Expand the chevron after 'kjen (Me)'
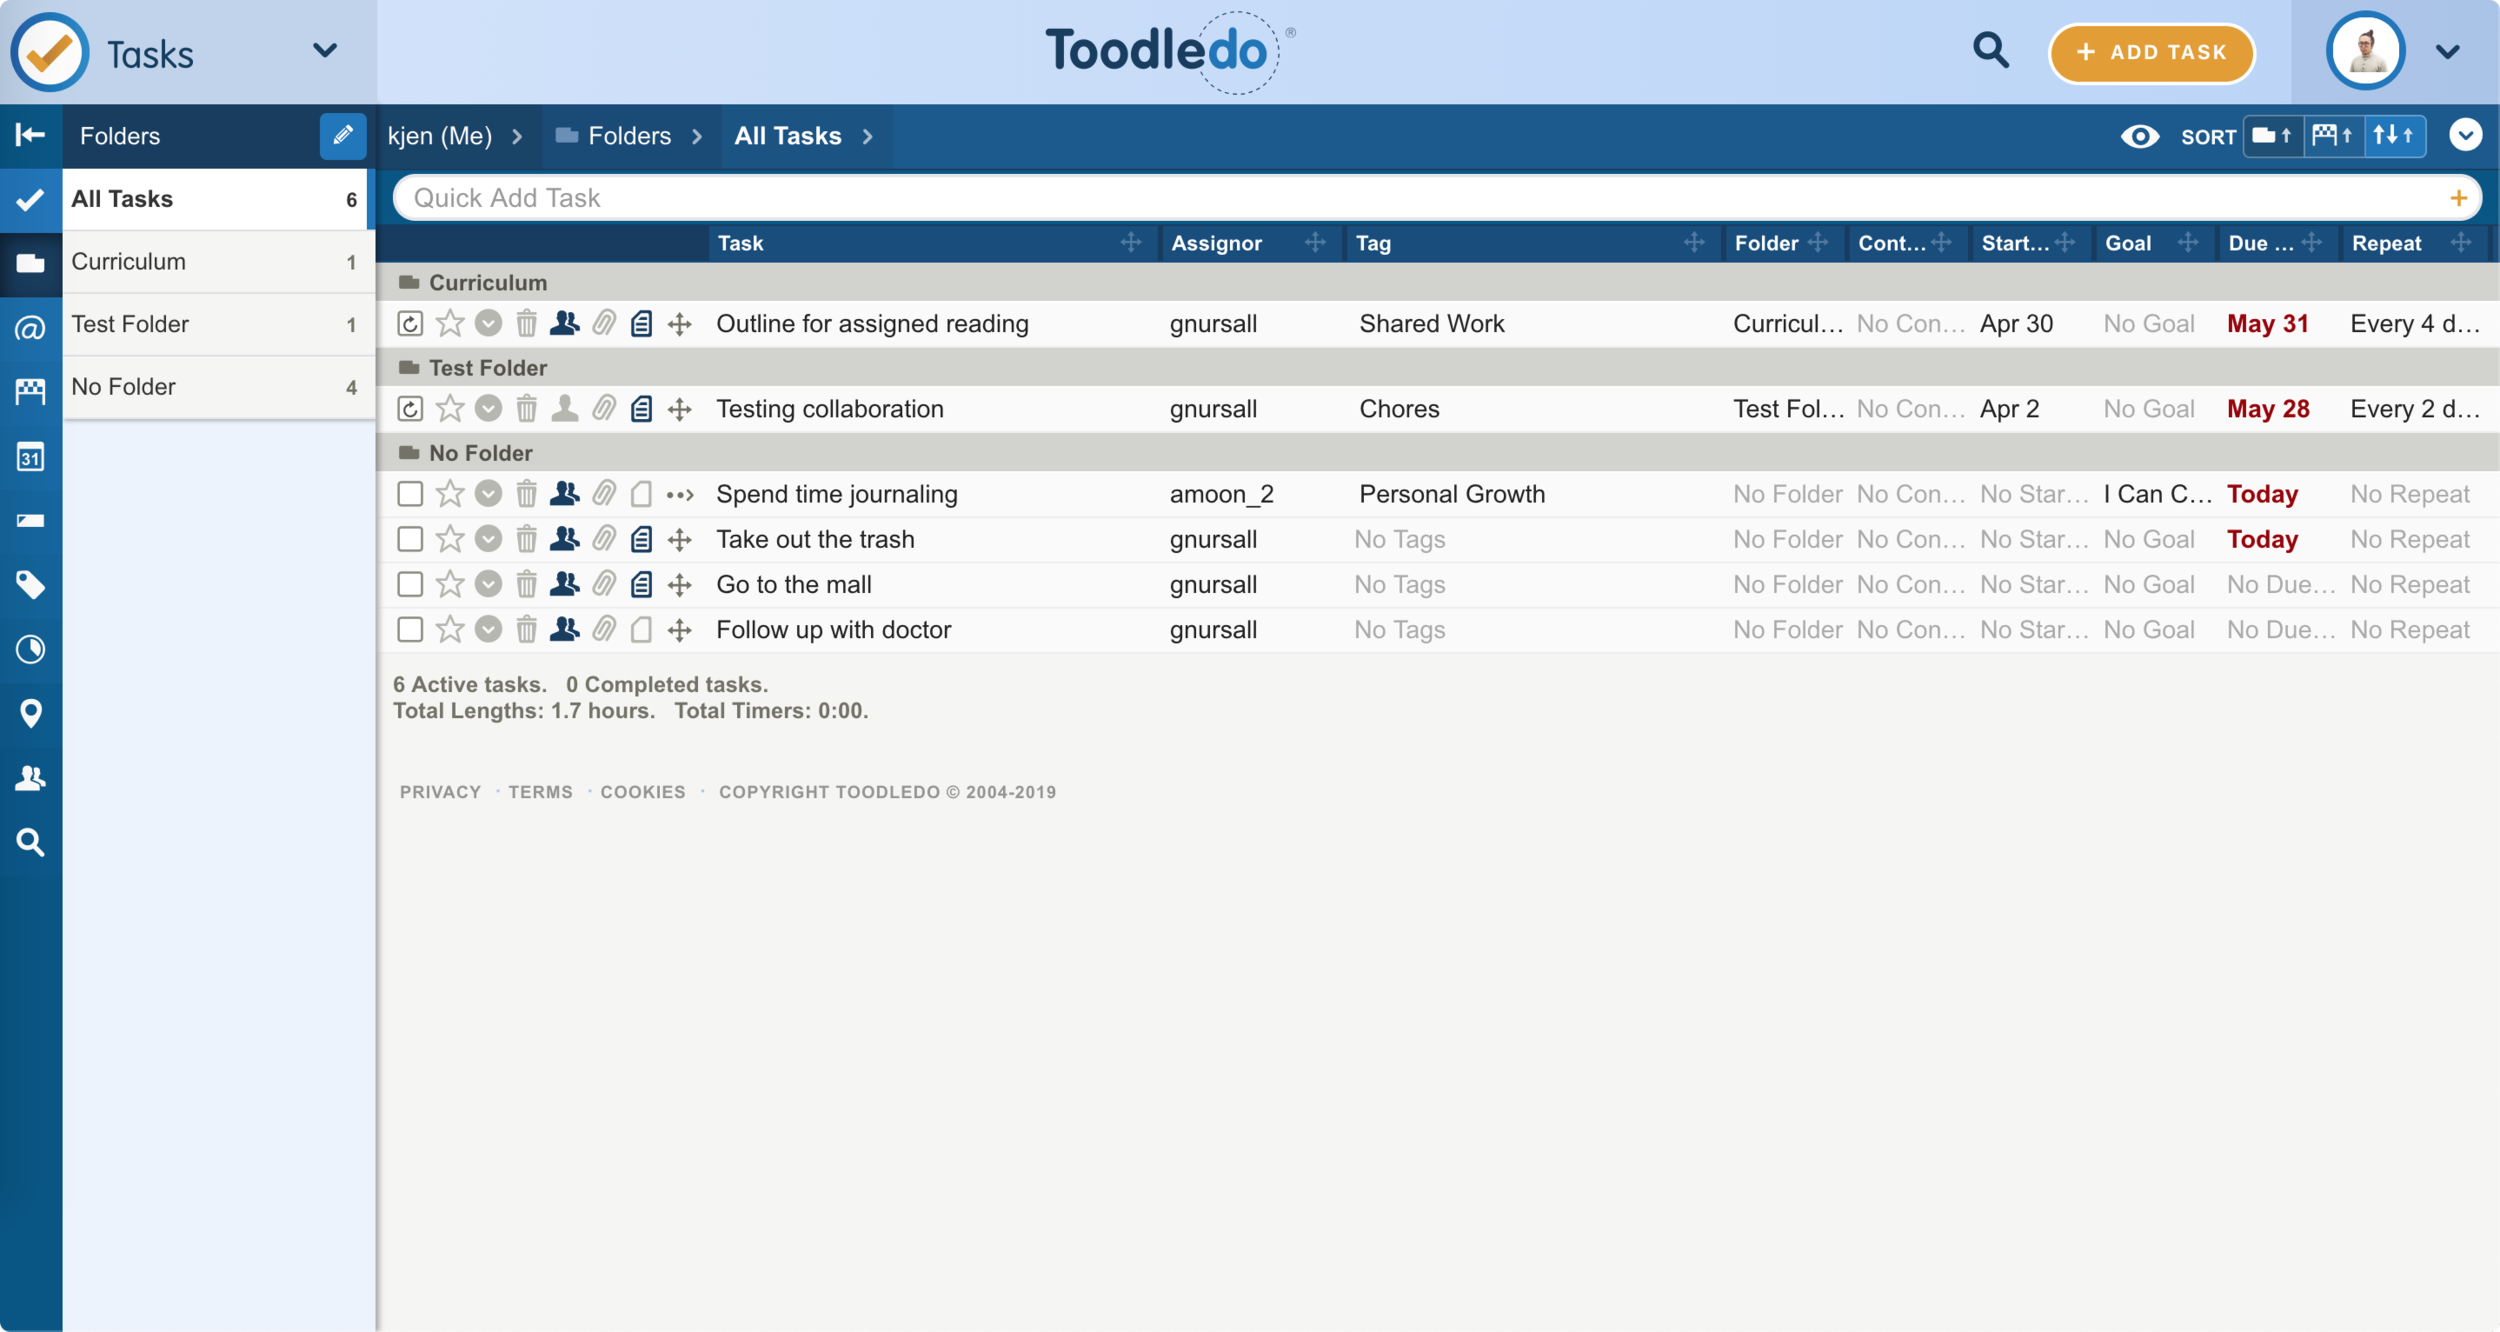Screen dimensions: 2500x1332 pos(517,136)
